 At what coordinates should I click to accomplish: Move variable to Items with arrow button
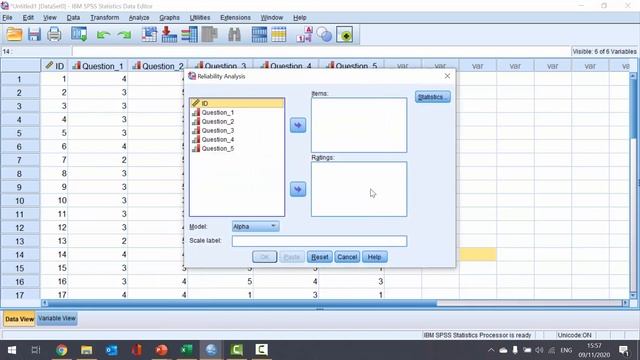(x=298, y=125)
